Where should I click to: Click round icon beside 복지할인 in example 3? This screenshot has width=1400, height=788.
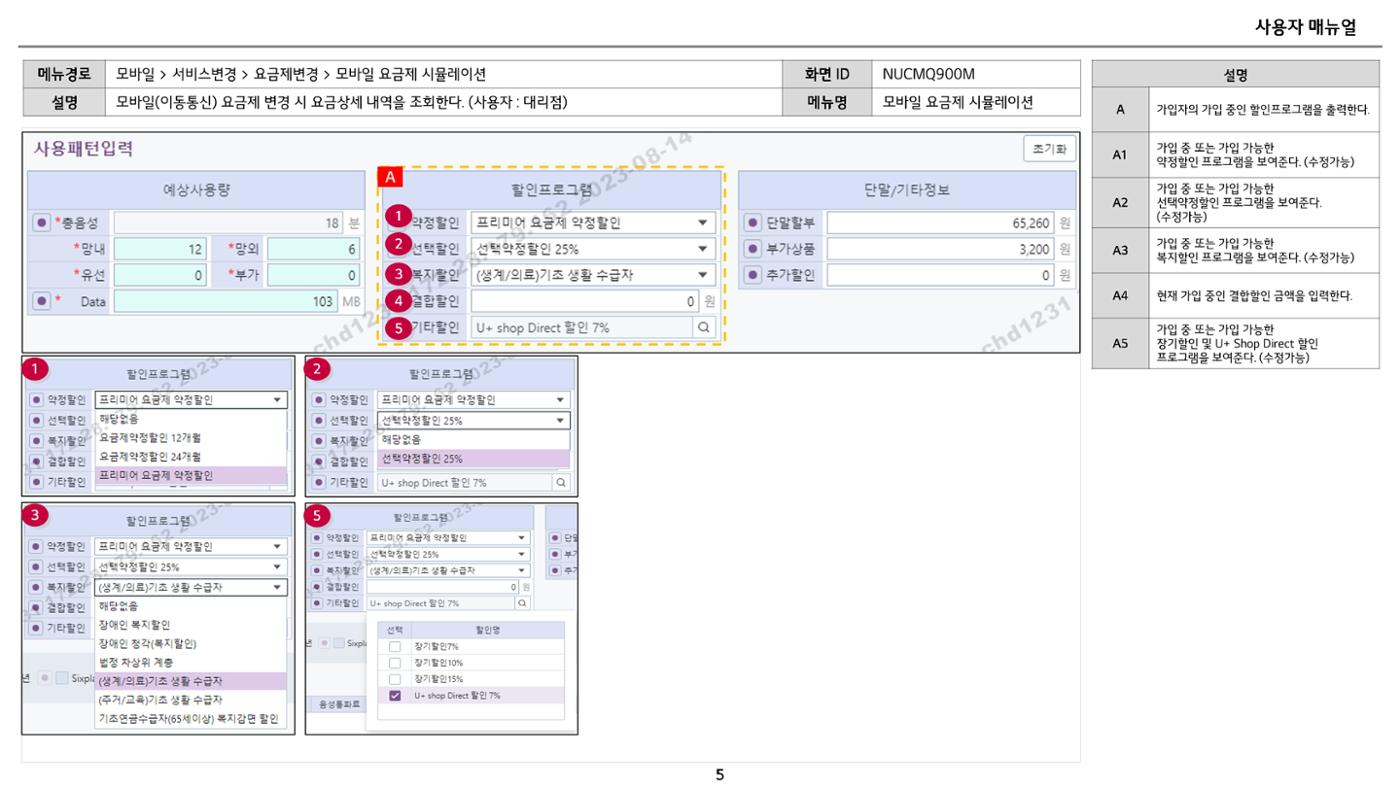(37, 588)
